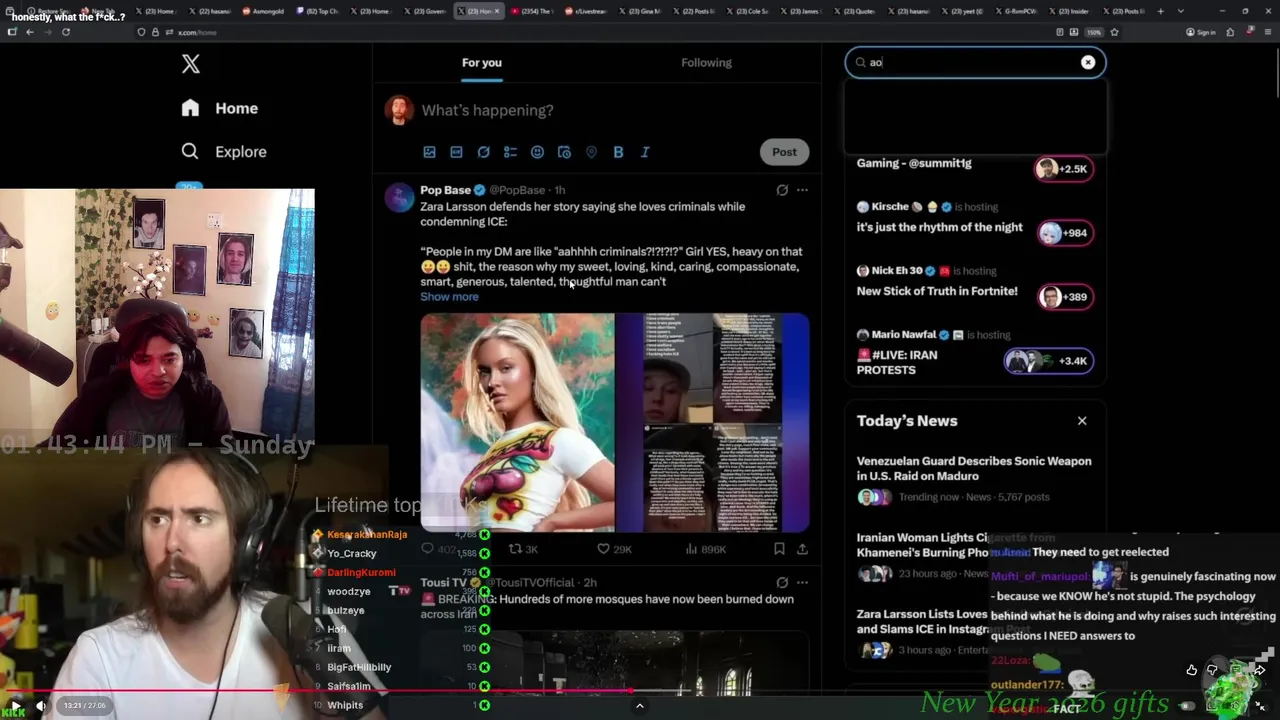Viewport: 1280px width, 720px height.
Task: Tag location icon in composer
Action: [591, 152]
